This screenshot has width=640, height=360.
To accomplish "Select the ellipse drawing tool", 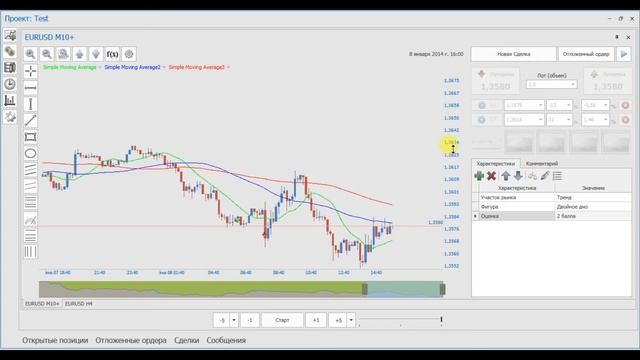I will click(x=31, y=153).
